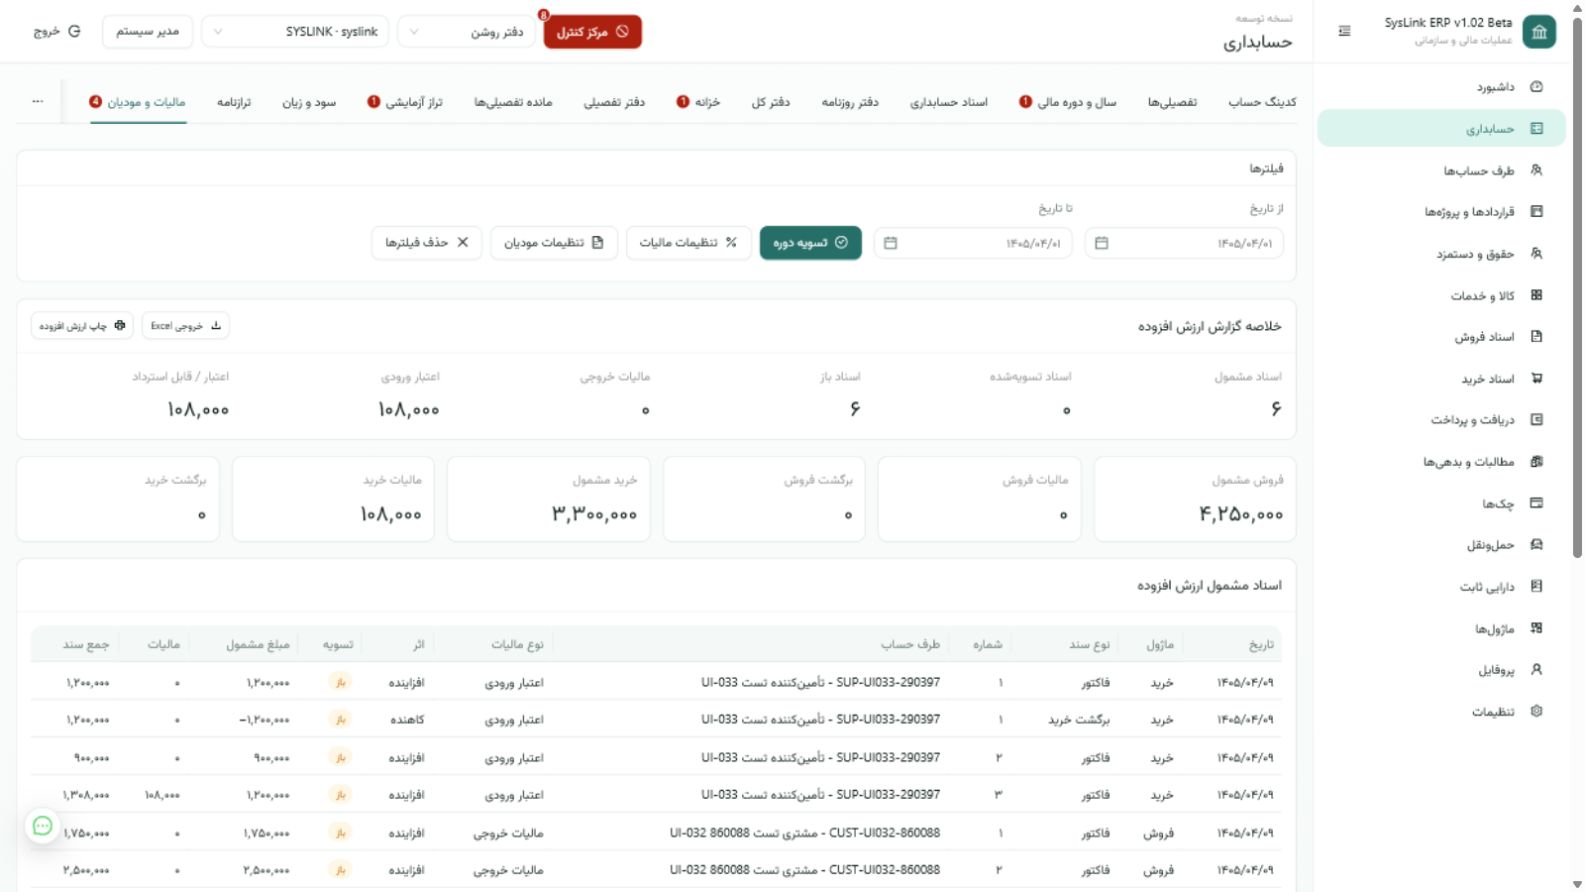Viewport: 1585px width, 892px height.
Task: Click the SysLink ERP logo icon
Action: pyautogui.click(x=1540, y=31)
